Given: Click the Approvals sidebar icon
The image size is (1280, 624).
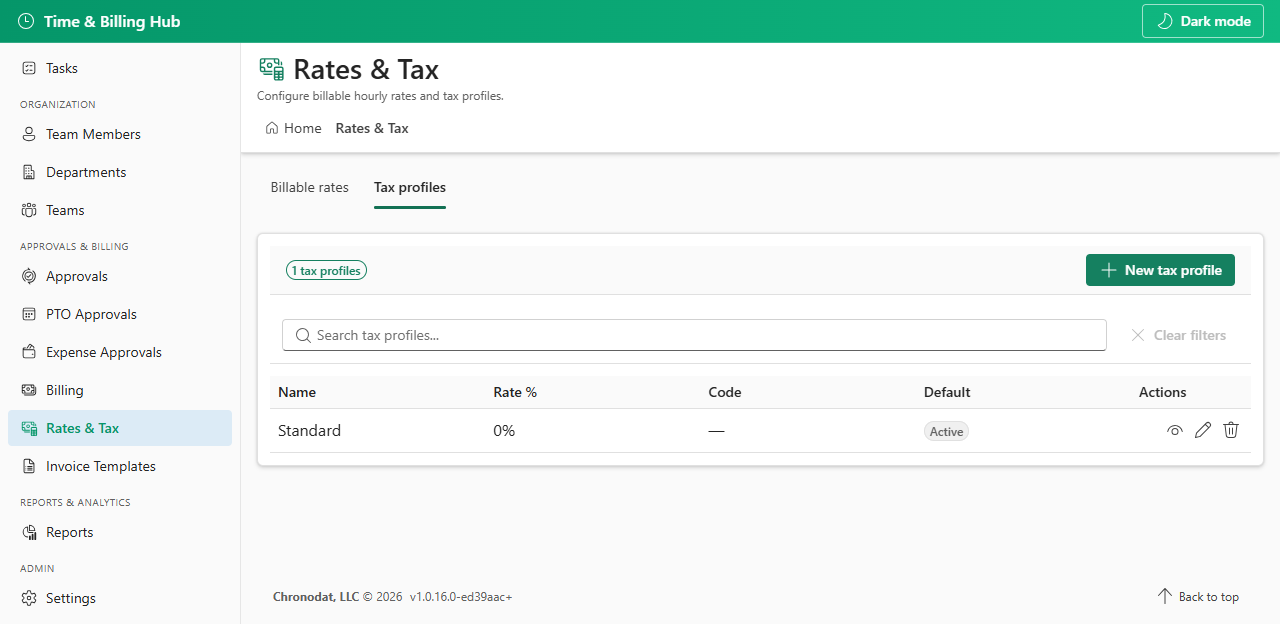Looking at the screenshot, I should 29,276.
